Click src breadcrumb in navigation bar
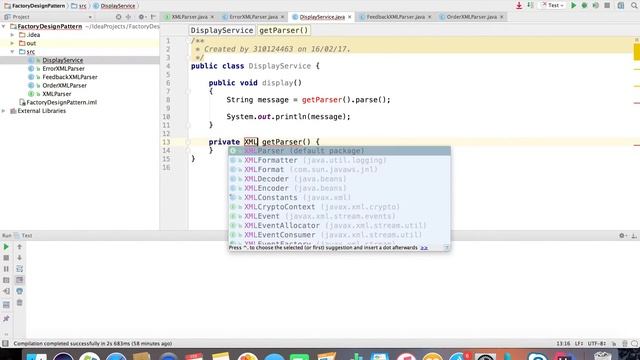Image resolution: width=640 pixels, height=360 pixels. [x=79, y=6]
